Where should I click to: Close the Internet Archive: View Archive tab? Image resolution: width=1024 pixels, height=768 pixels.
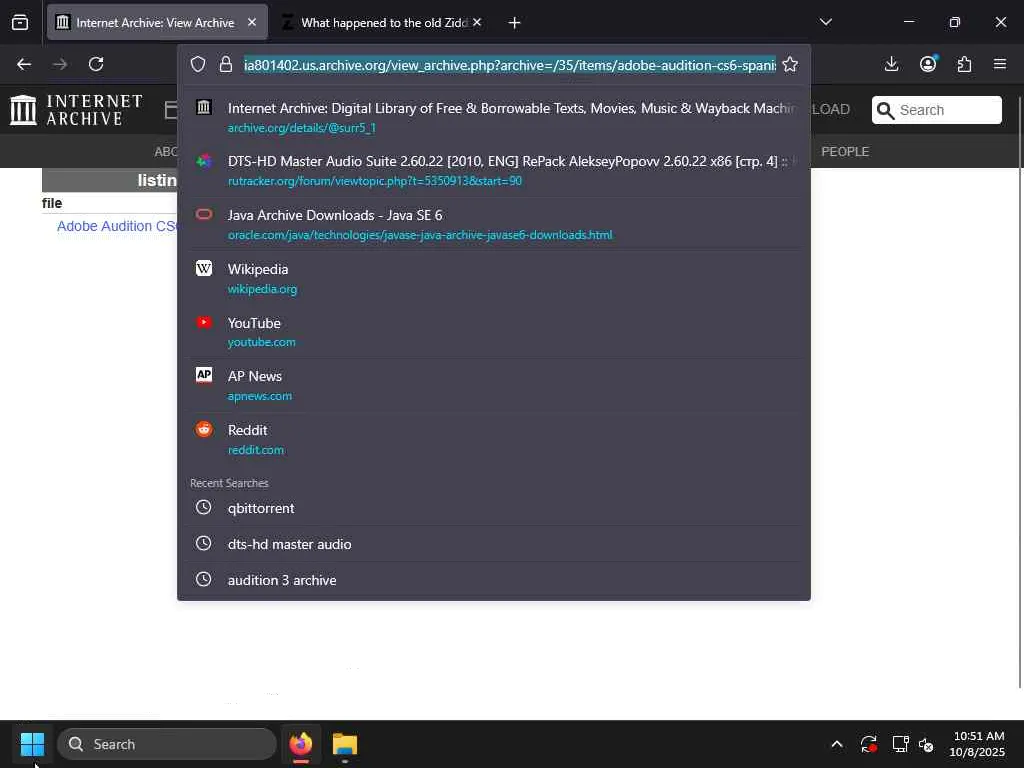tap(252, 22)
